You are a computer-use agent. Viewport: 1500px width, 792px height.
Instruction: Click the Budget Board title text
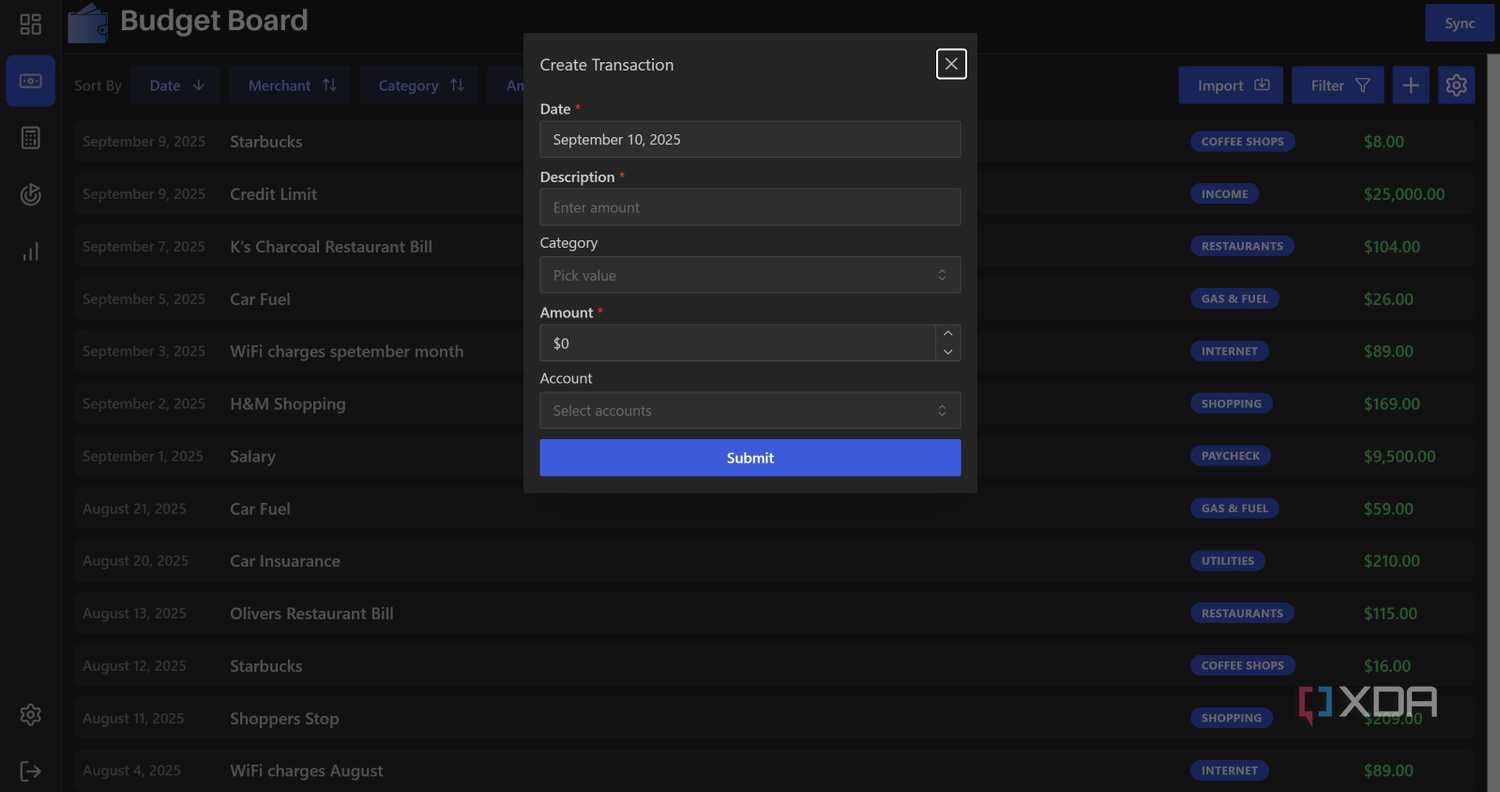214,21
